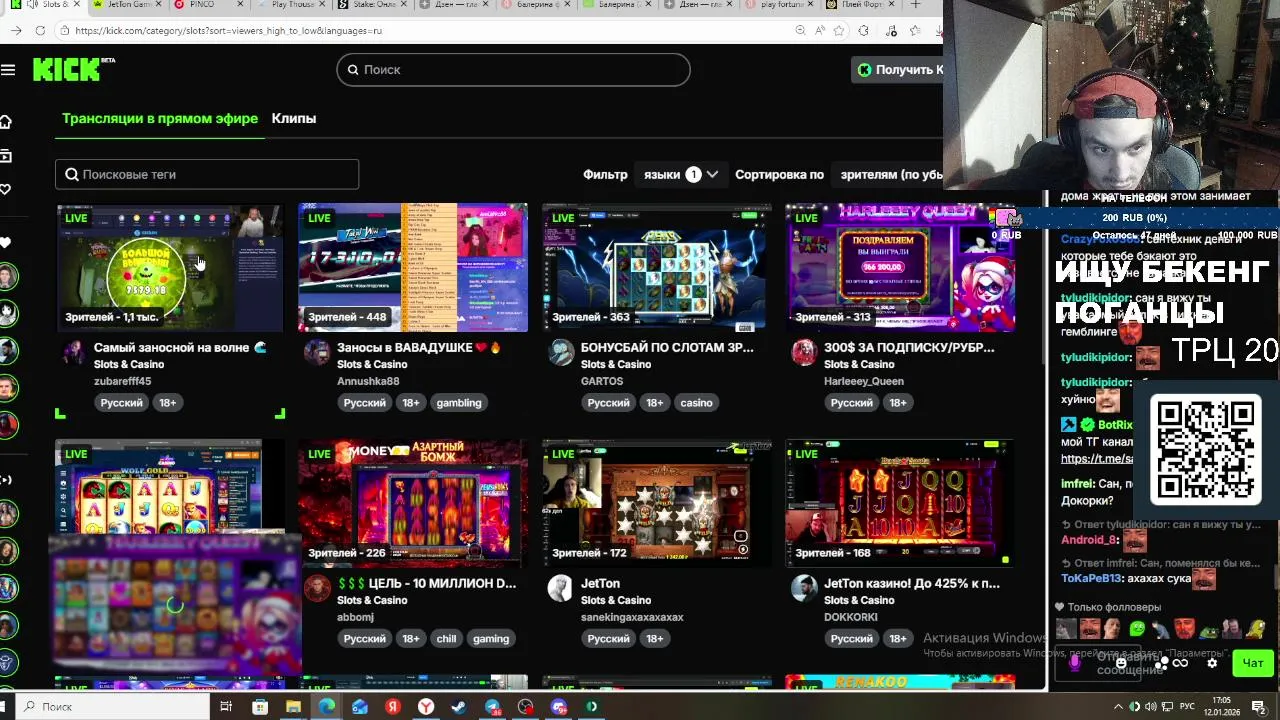Open Home icon in the left sidebar
The image size is (1280, 720).
pyautogui.click(x=6, y=122)
